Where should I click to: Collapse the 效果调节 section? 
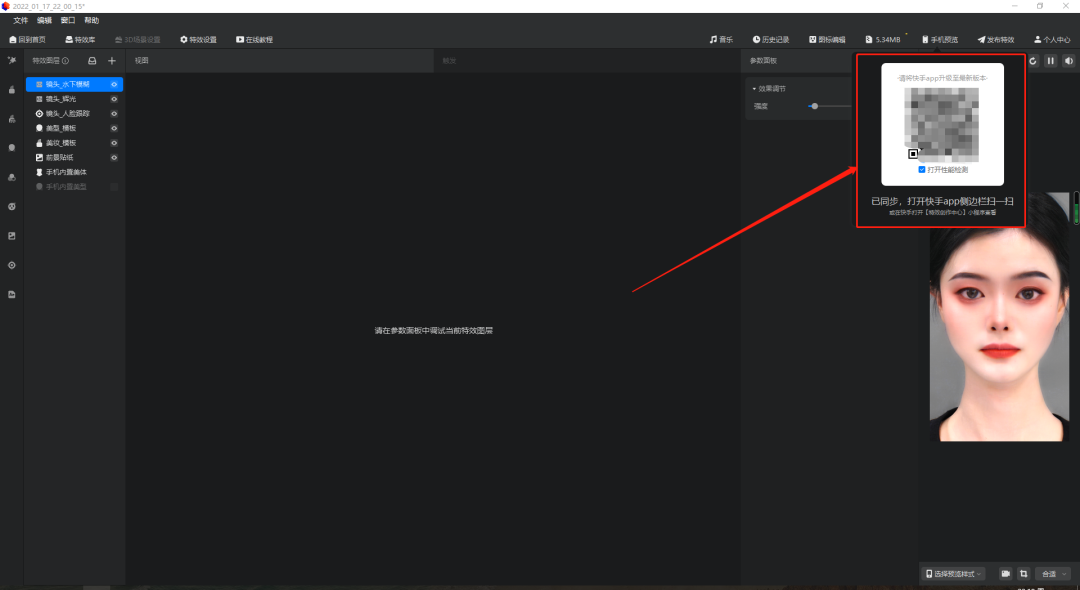pyautogui.click(x=755, y=89)
